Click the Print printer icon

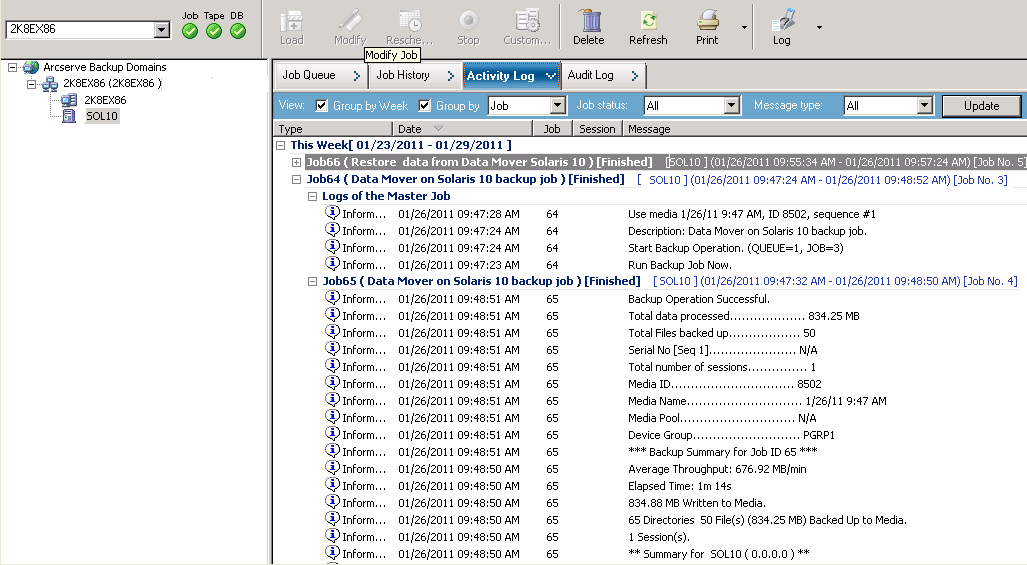pos(707,21)
